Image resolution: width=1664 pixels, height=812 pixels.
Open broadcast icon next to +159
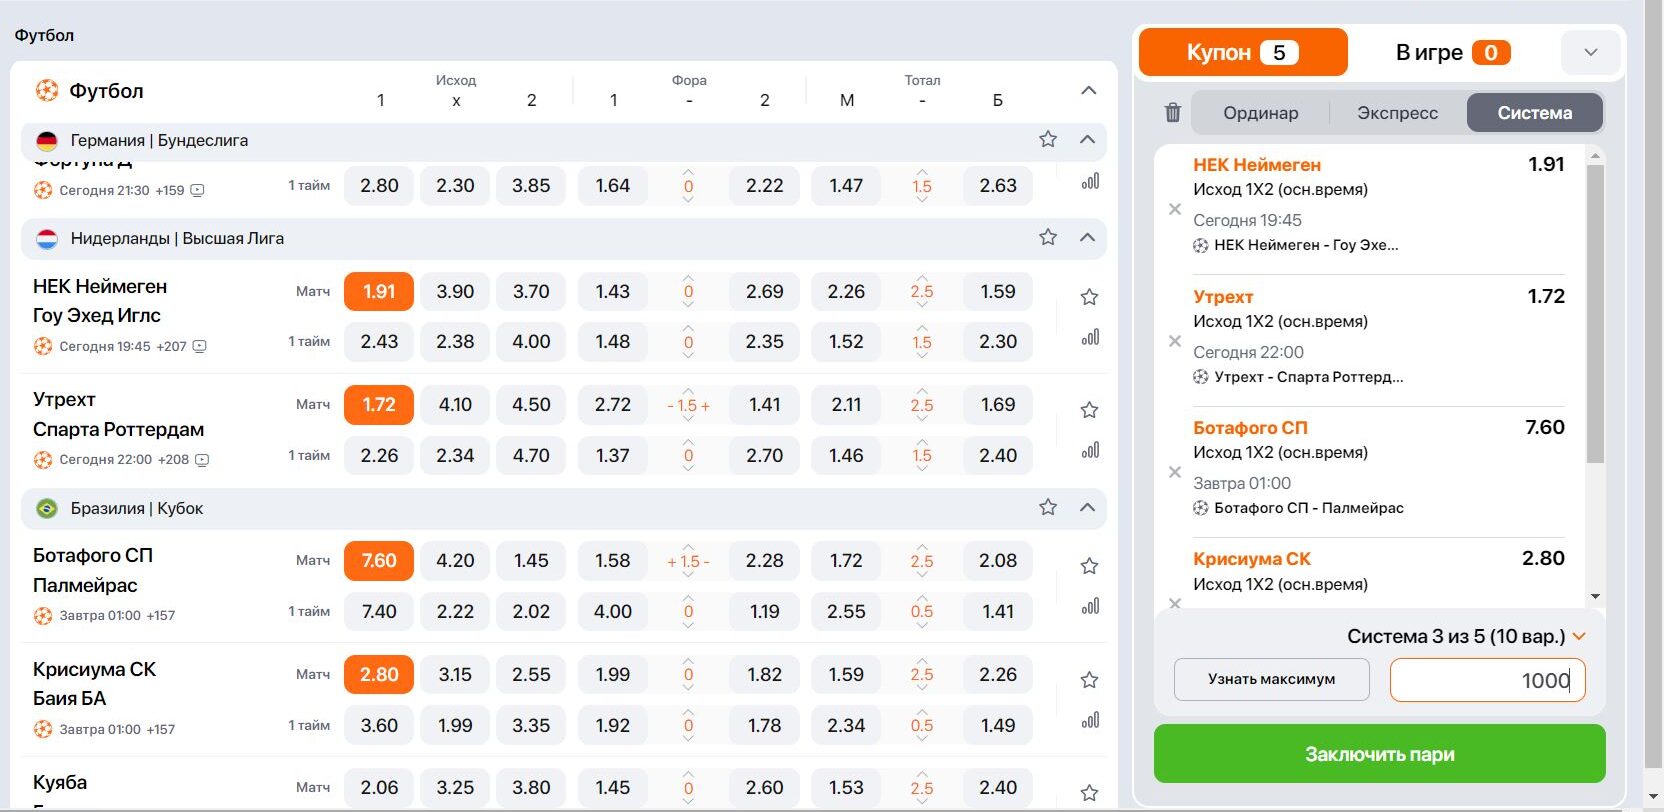(197, 190)
